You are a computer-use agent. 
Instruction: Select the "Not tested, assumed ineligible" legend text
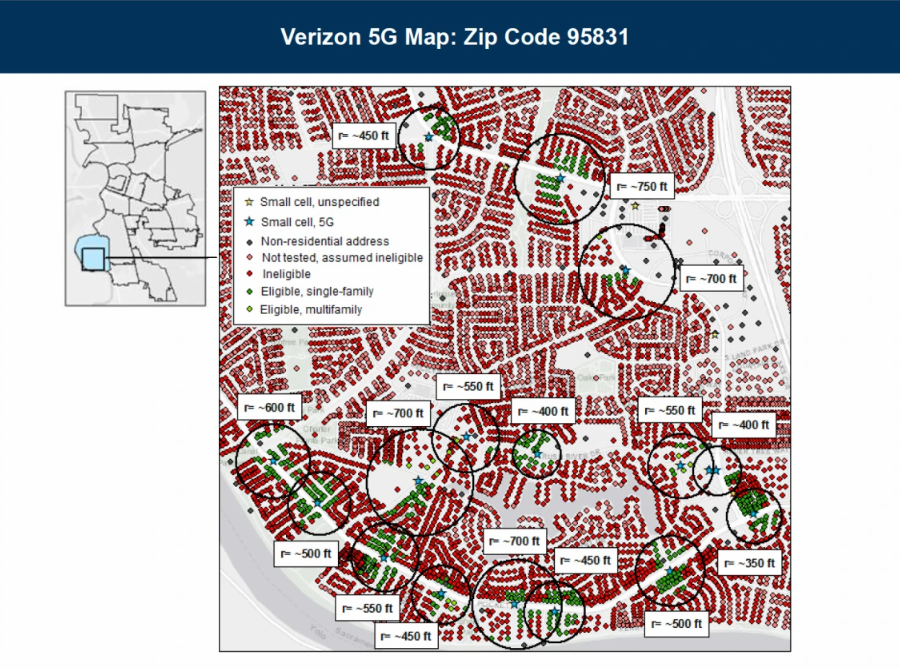click(342, 257)
